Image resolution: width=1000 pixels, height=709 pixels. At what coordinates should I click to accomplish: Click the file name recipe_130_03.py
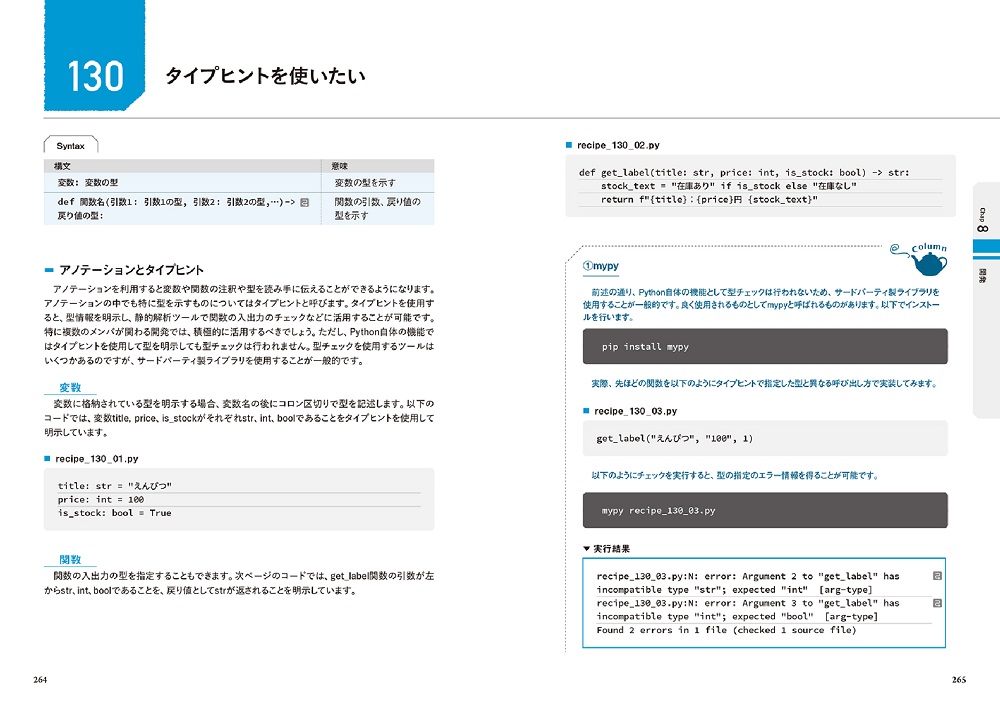tap(635, 411)
